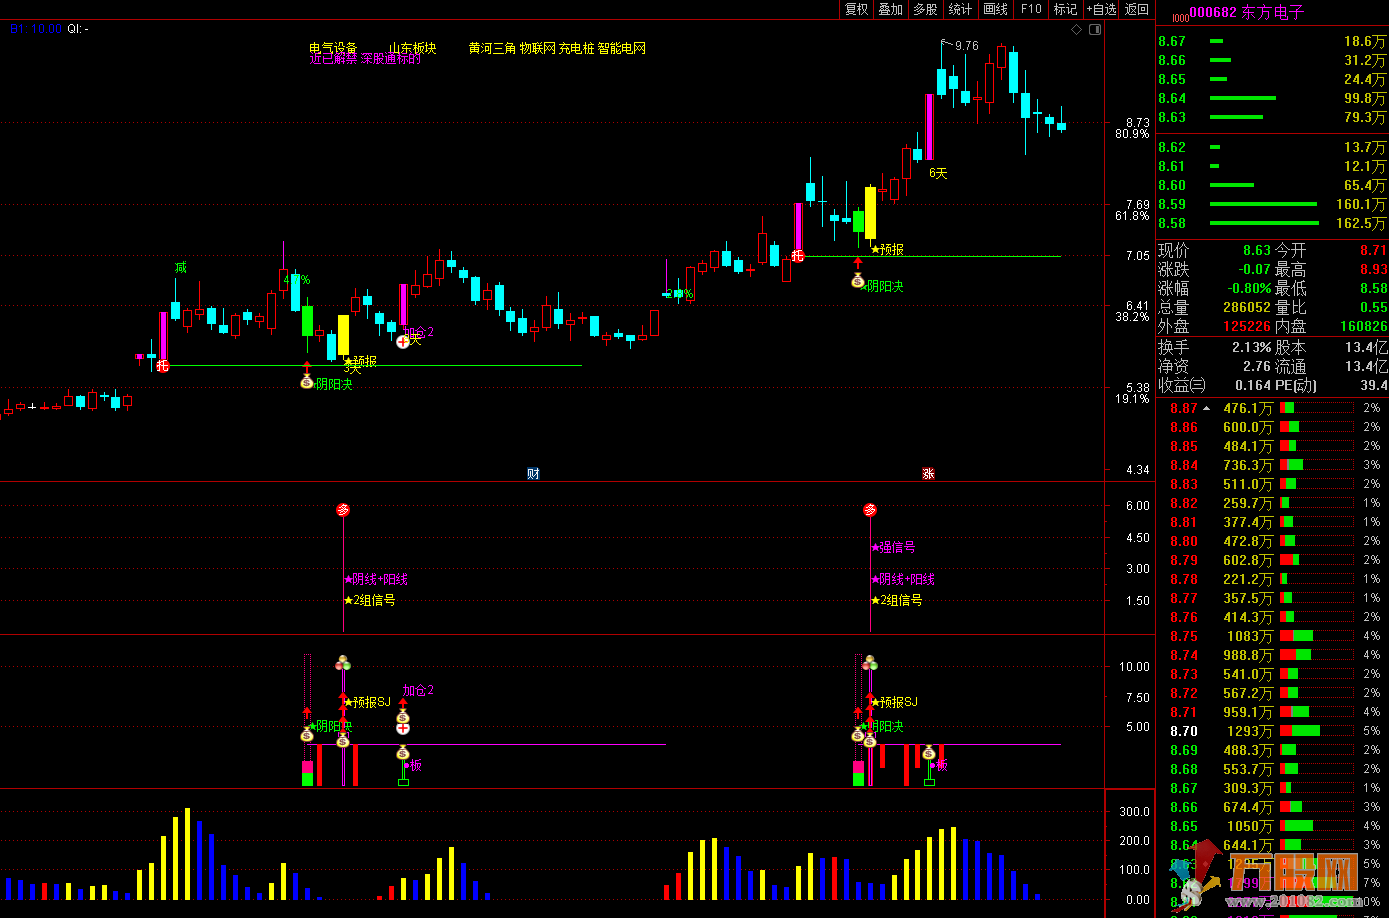1389x918 pixels.
Task: Open the 电气设备 sector tag
Action: coord(333,48)
